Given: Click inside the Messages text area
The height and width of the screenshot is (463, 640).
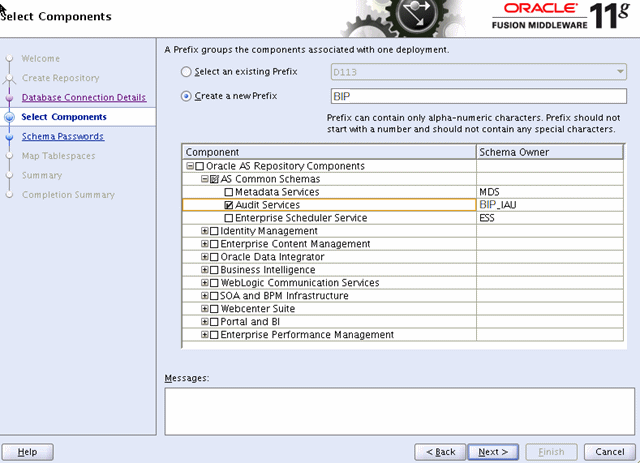Looking at the screenshot, I should tap(400, 412).
